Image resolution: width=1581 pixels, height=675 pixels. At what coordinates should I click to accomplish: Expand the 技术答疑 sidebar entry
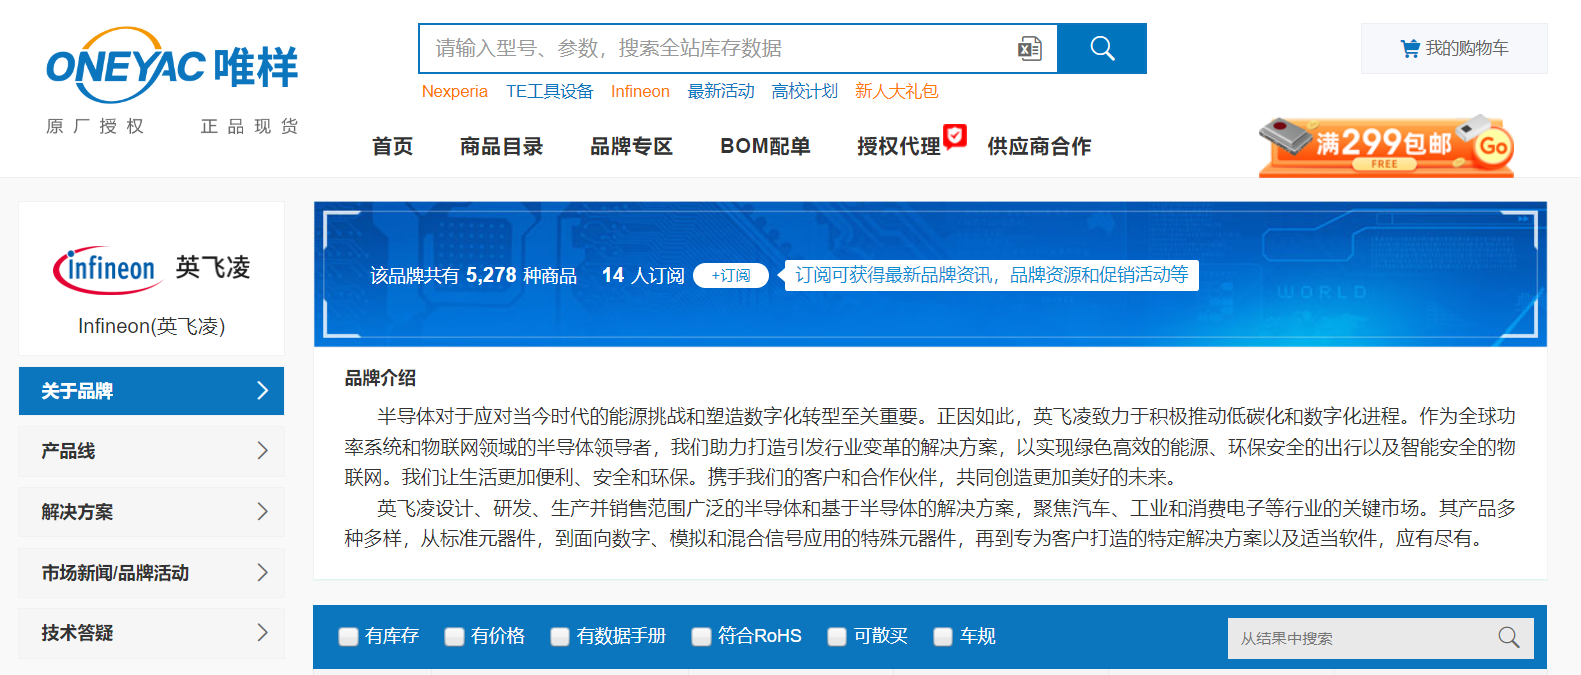(x=151, y=633)
